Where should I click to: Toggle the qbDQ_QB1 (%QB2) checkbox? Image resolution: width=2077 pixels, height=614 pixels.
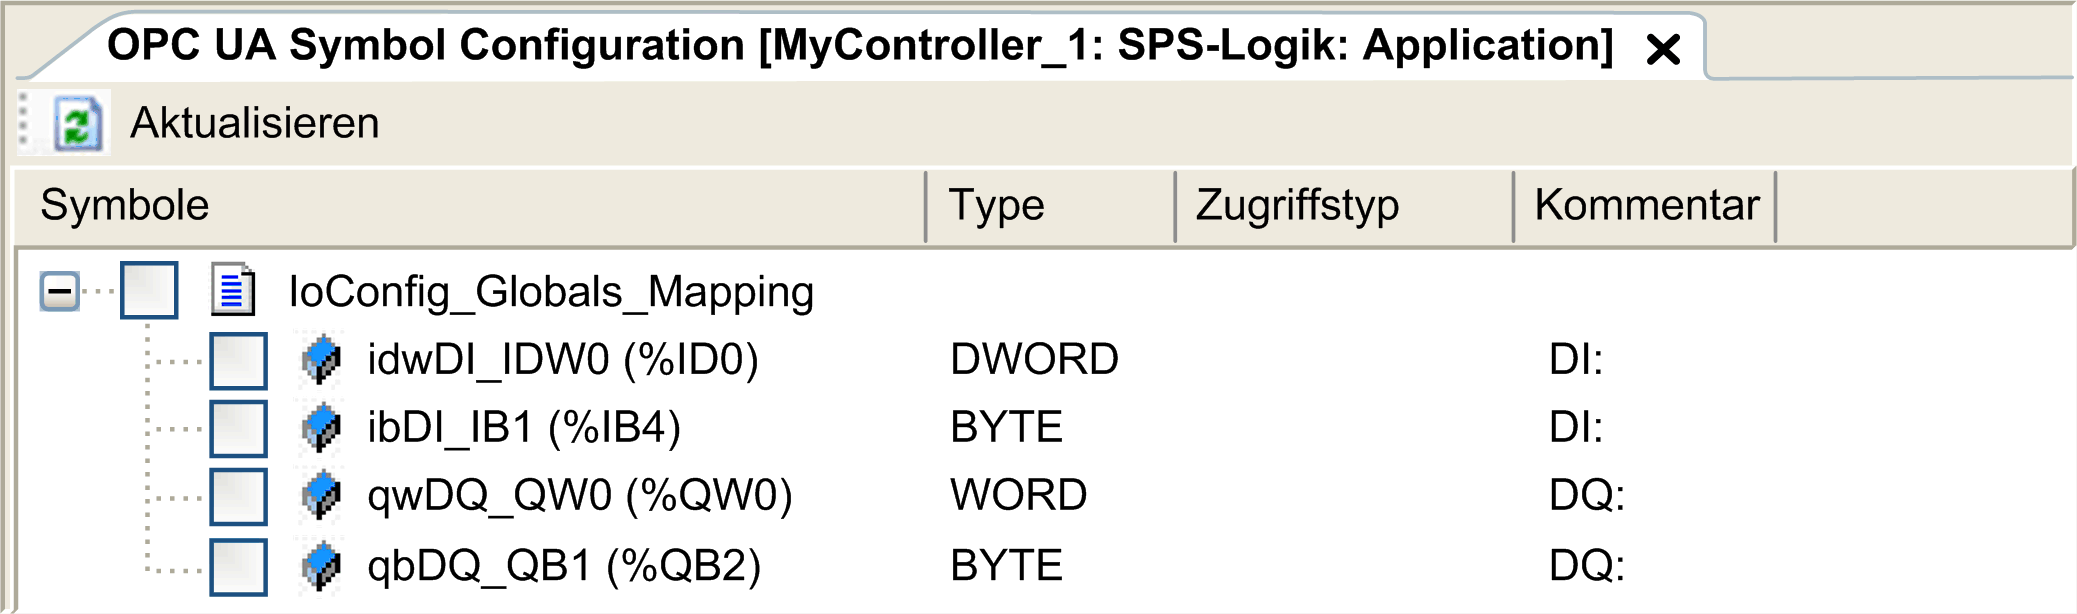pos(238,566)
